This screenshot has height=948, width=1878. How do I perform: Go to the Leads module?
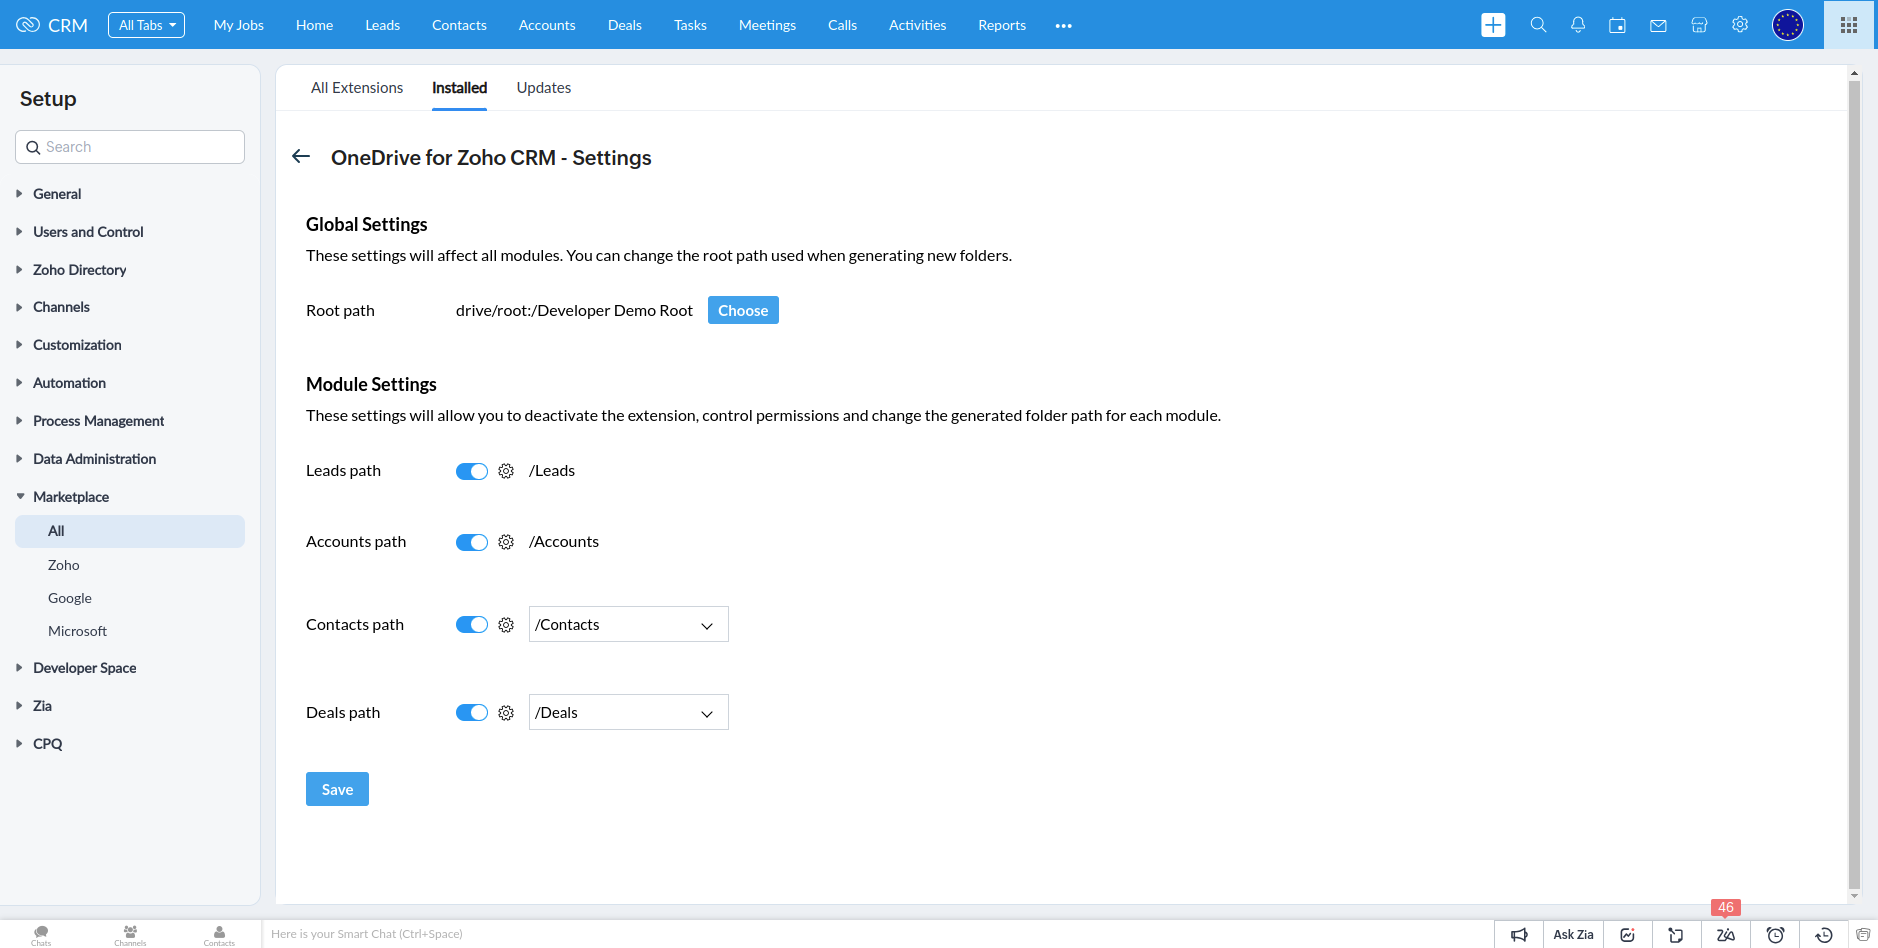(382, 25)
